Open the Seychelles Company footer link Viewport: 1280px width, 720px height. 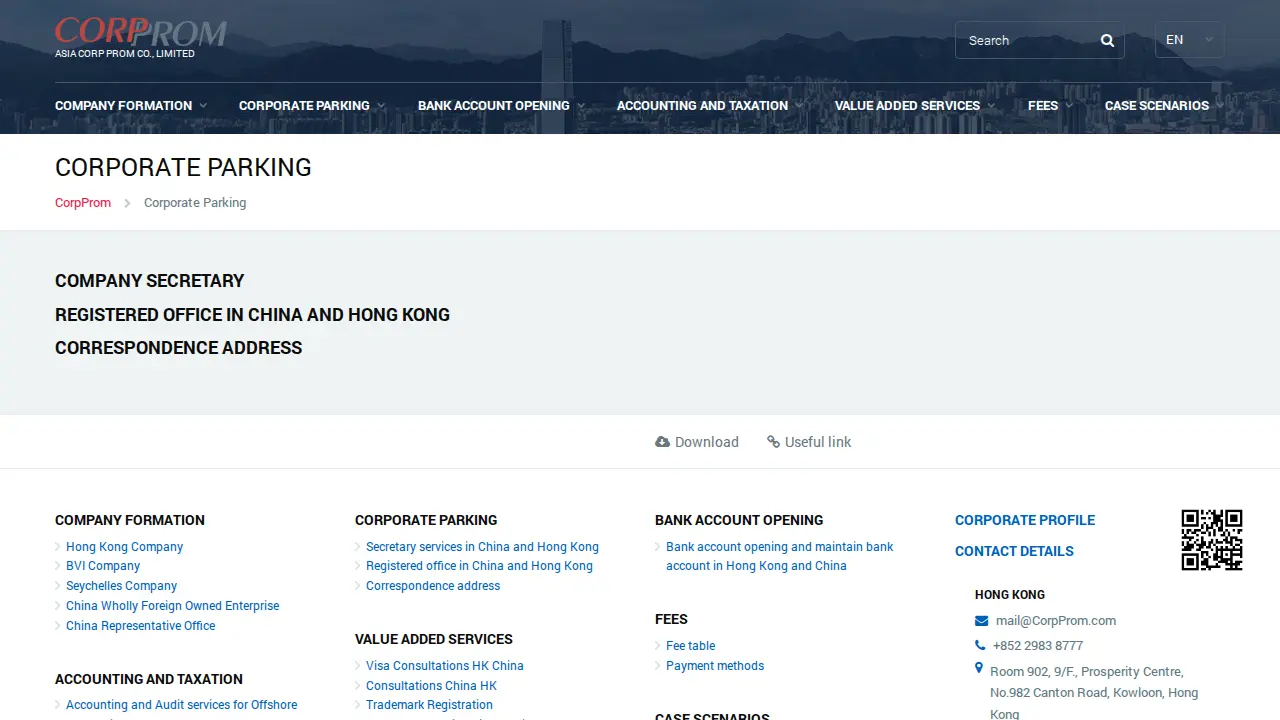tap(121, 586)
